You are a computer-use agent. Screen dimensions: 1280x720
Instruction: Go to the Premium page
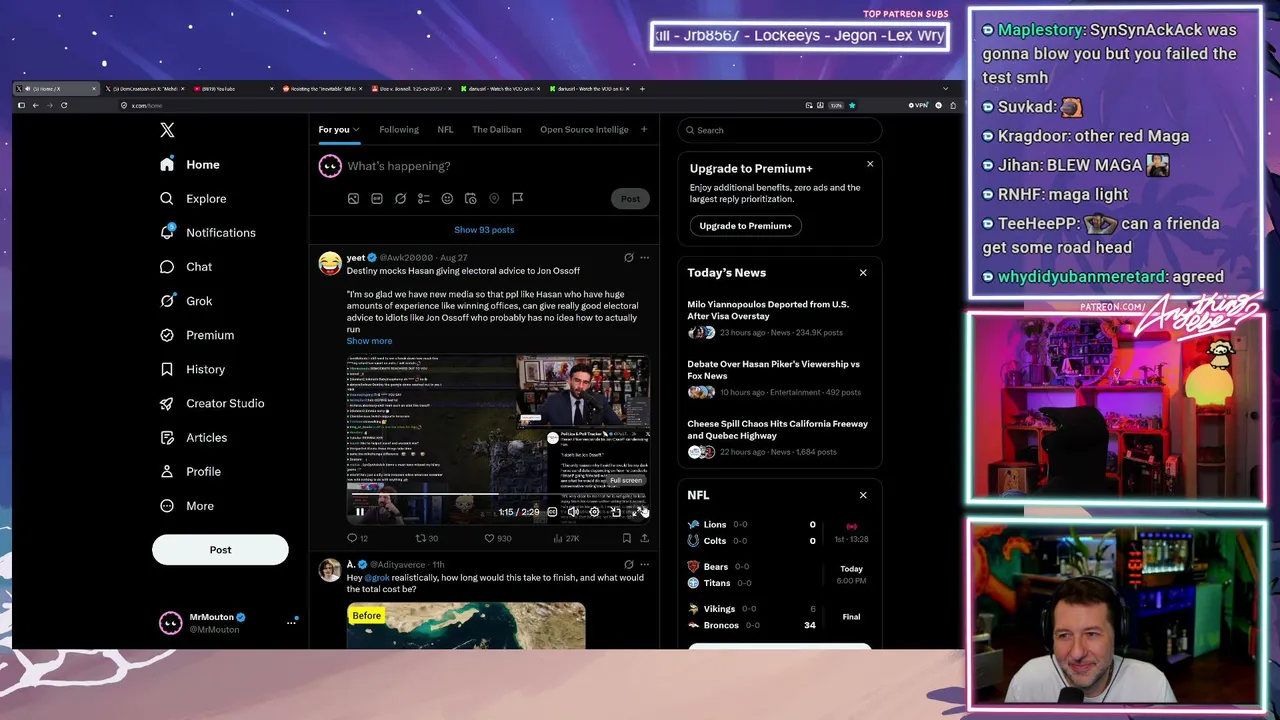197,335
